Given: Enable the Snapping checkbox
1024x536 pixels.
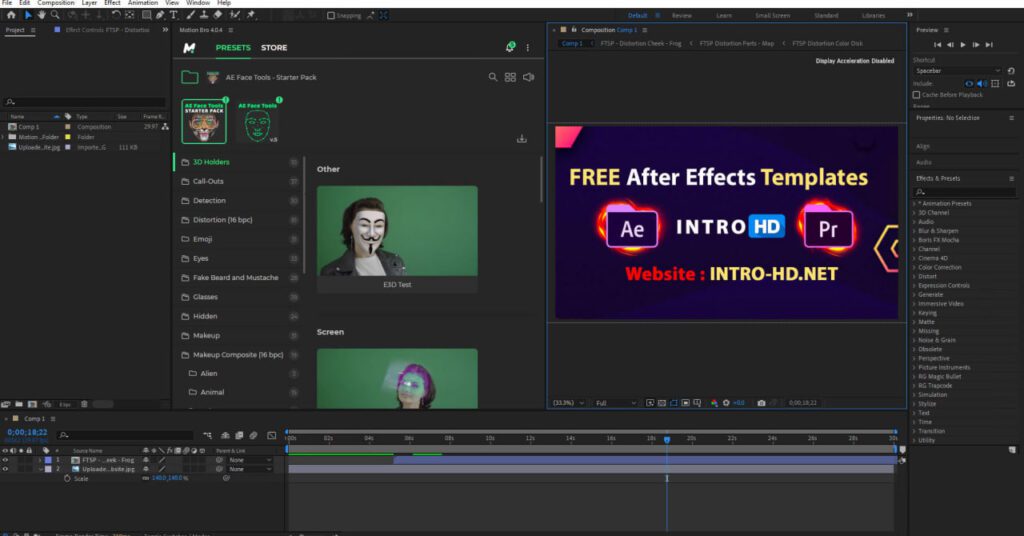Looking at the screenshot, I should 330,15.
